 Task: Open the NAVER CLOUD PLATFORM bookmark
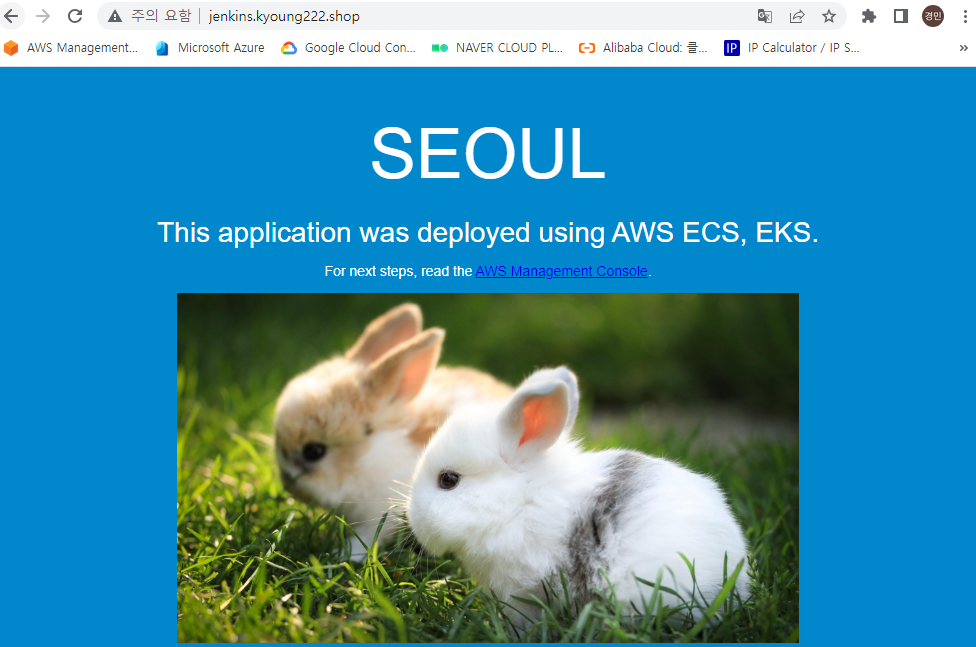pyautogui.click(x=497, y=48)
